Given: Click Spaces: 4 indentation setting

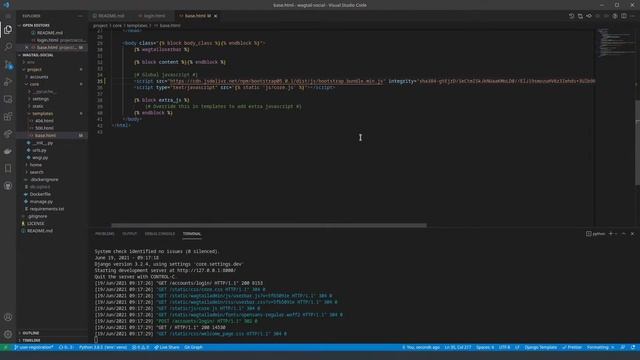Looking at the screenshot, I should click(x=485, y=347).
